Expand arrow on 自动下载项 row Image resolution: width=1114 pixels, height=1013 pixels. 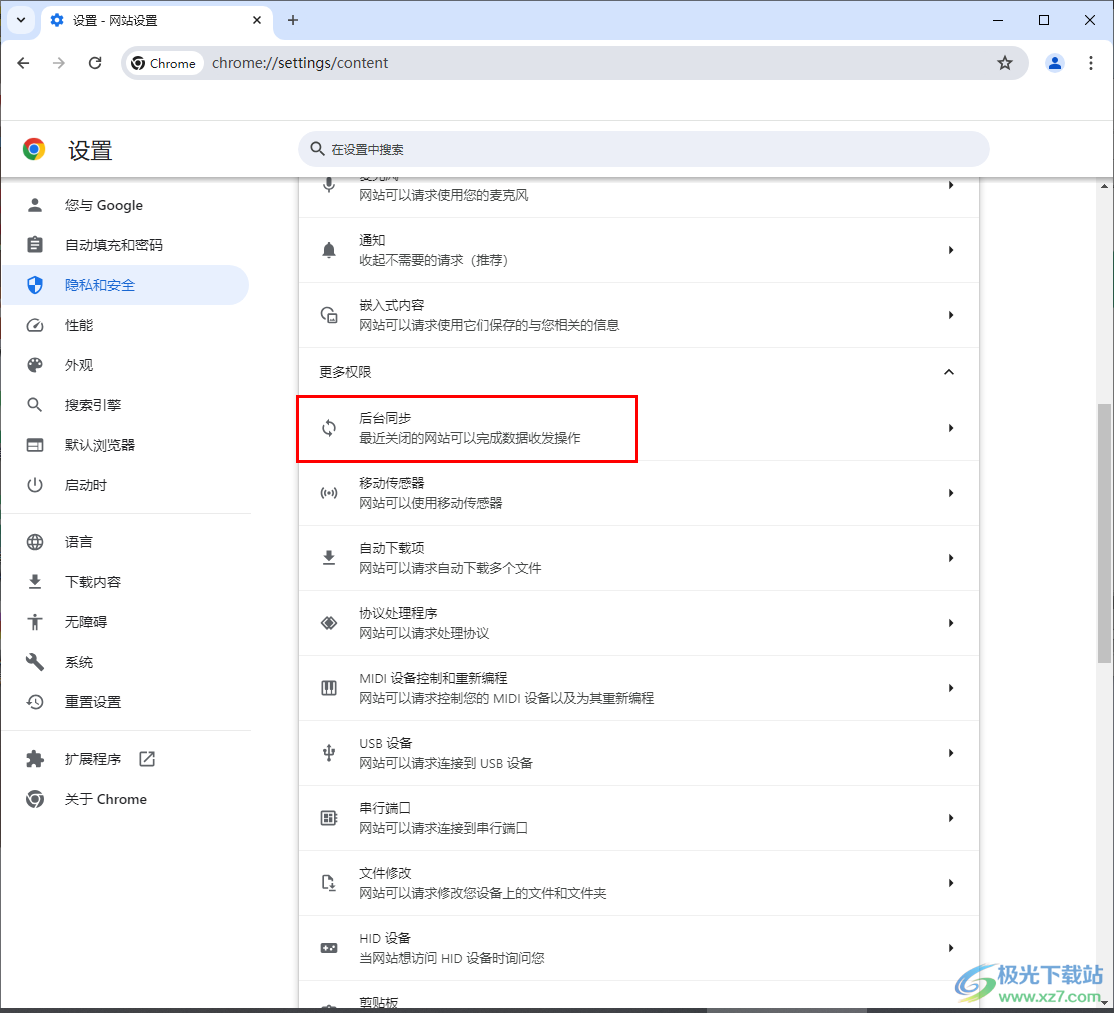click(x=951, y=558)
